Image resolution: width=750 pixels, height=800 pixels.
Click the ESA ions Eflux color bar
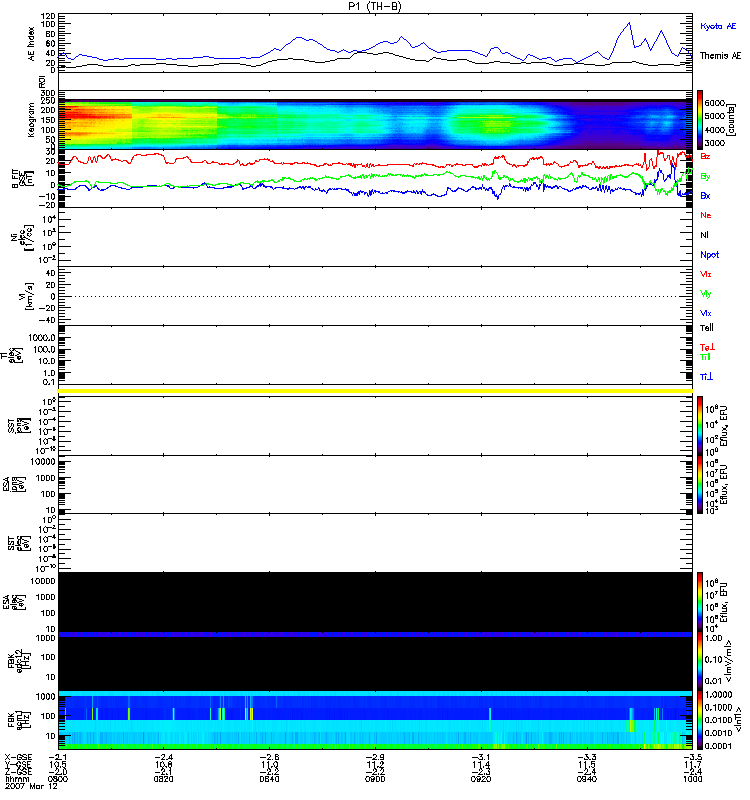pyautogui.click(x=700, y=484)
